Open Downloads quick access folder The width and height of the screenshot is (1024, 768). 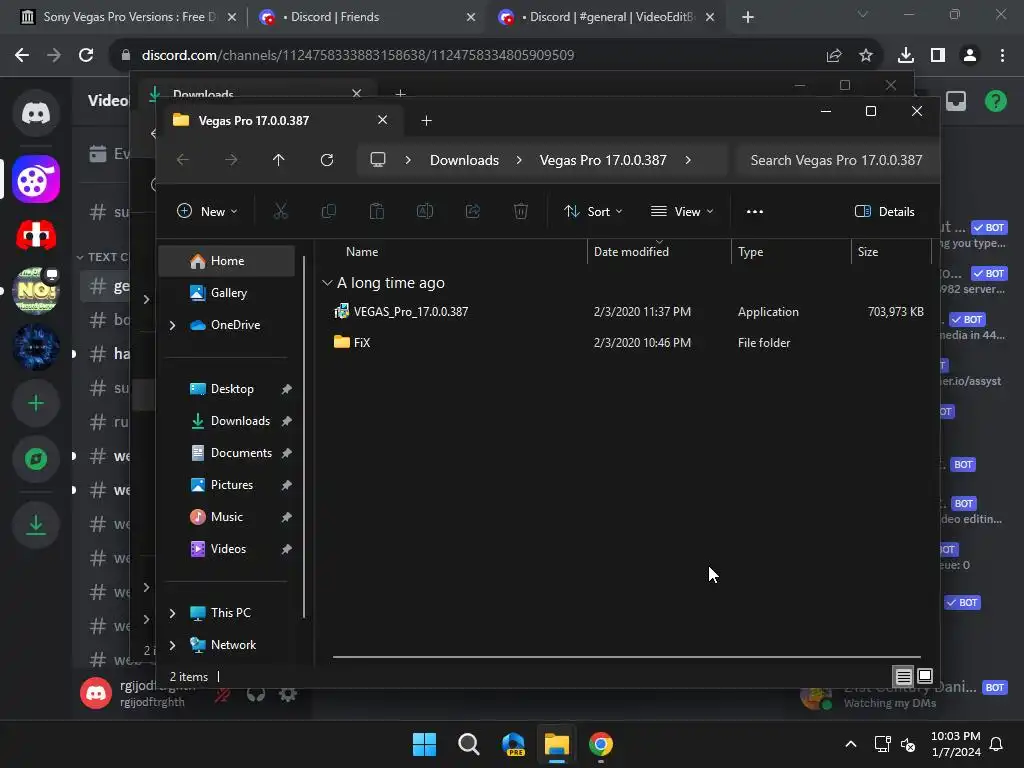[x=227, y=421]
